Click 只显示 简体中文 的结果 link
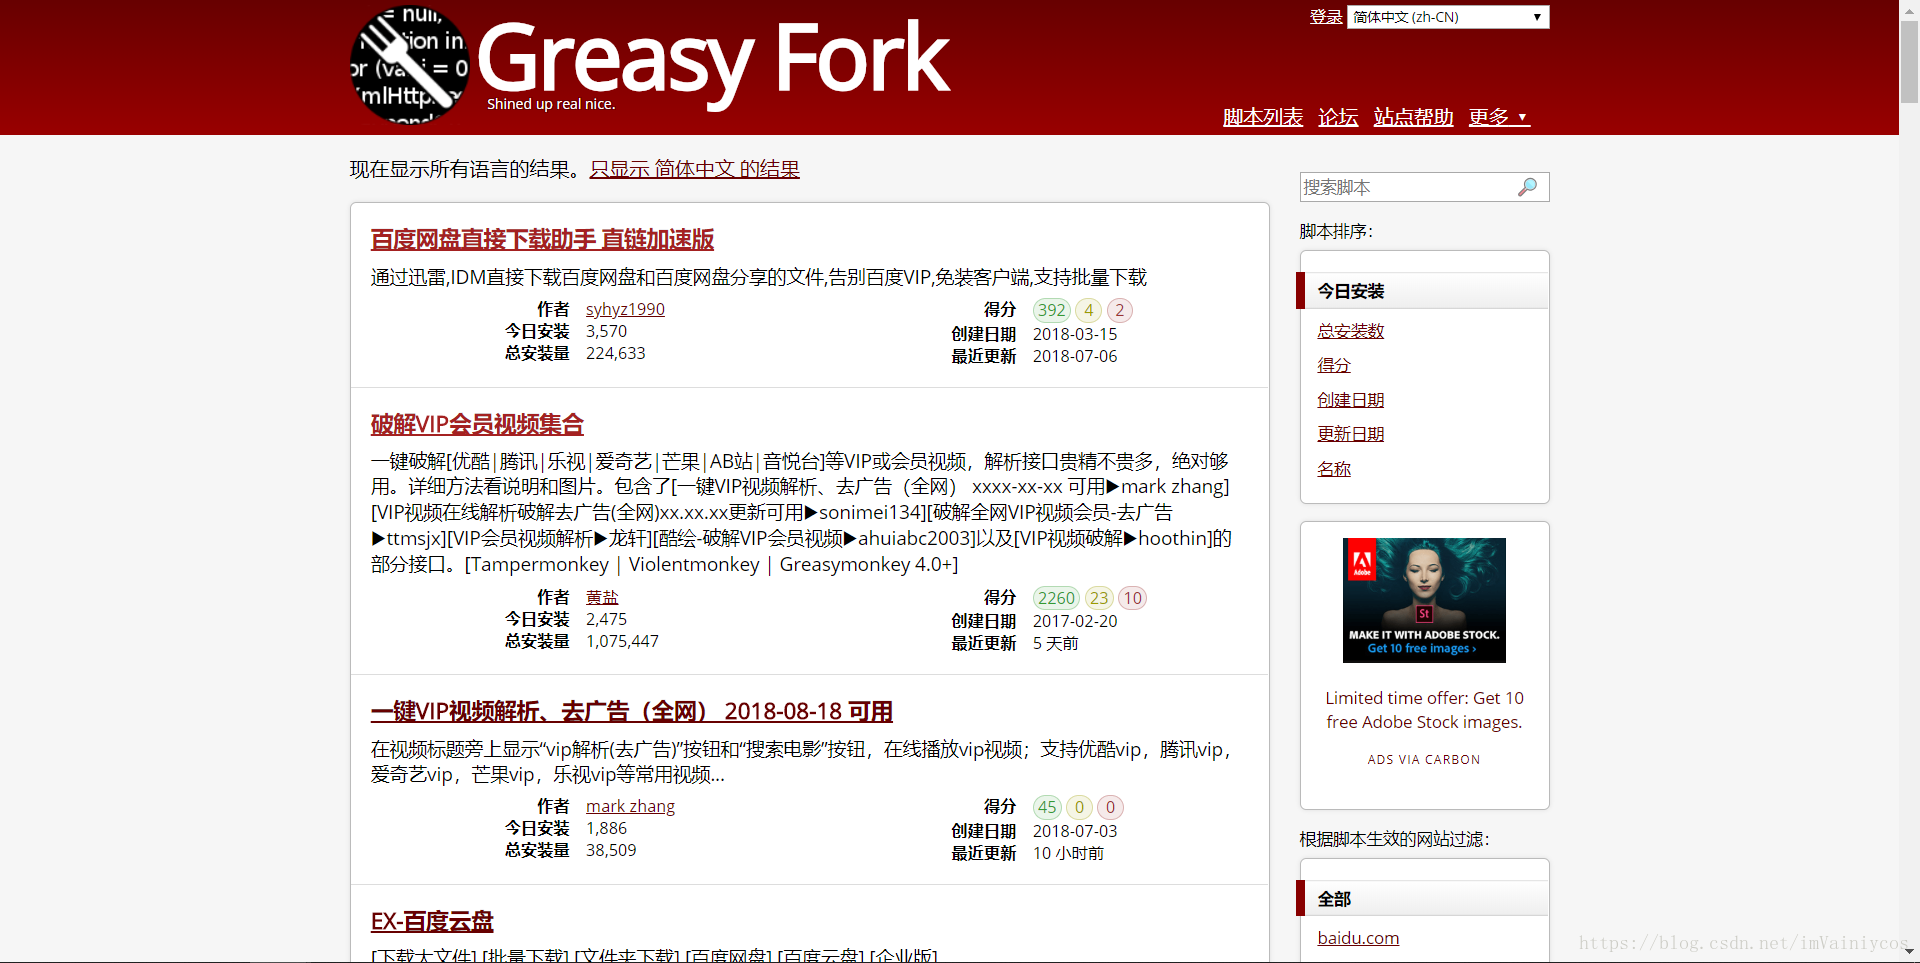 tap(695, 169)
